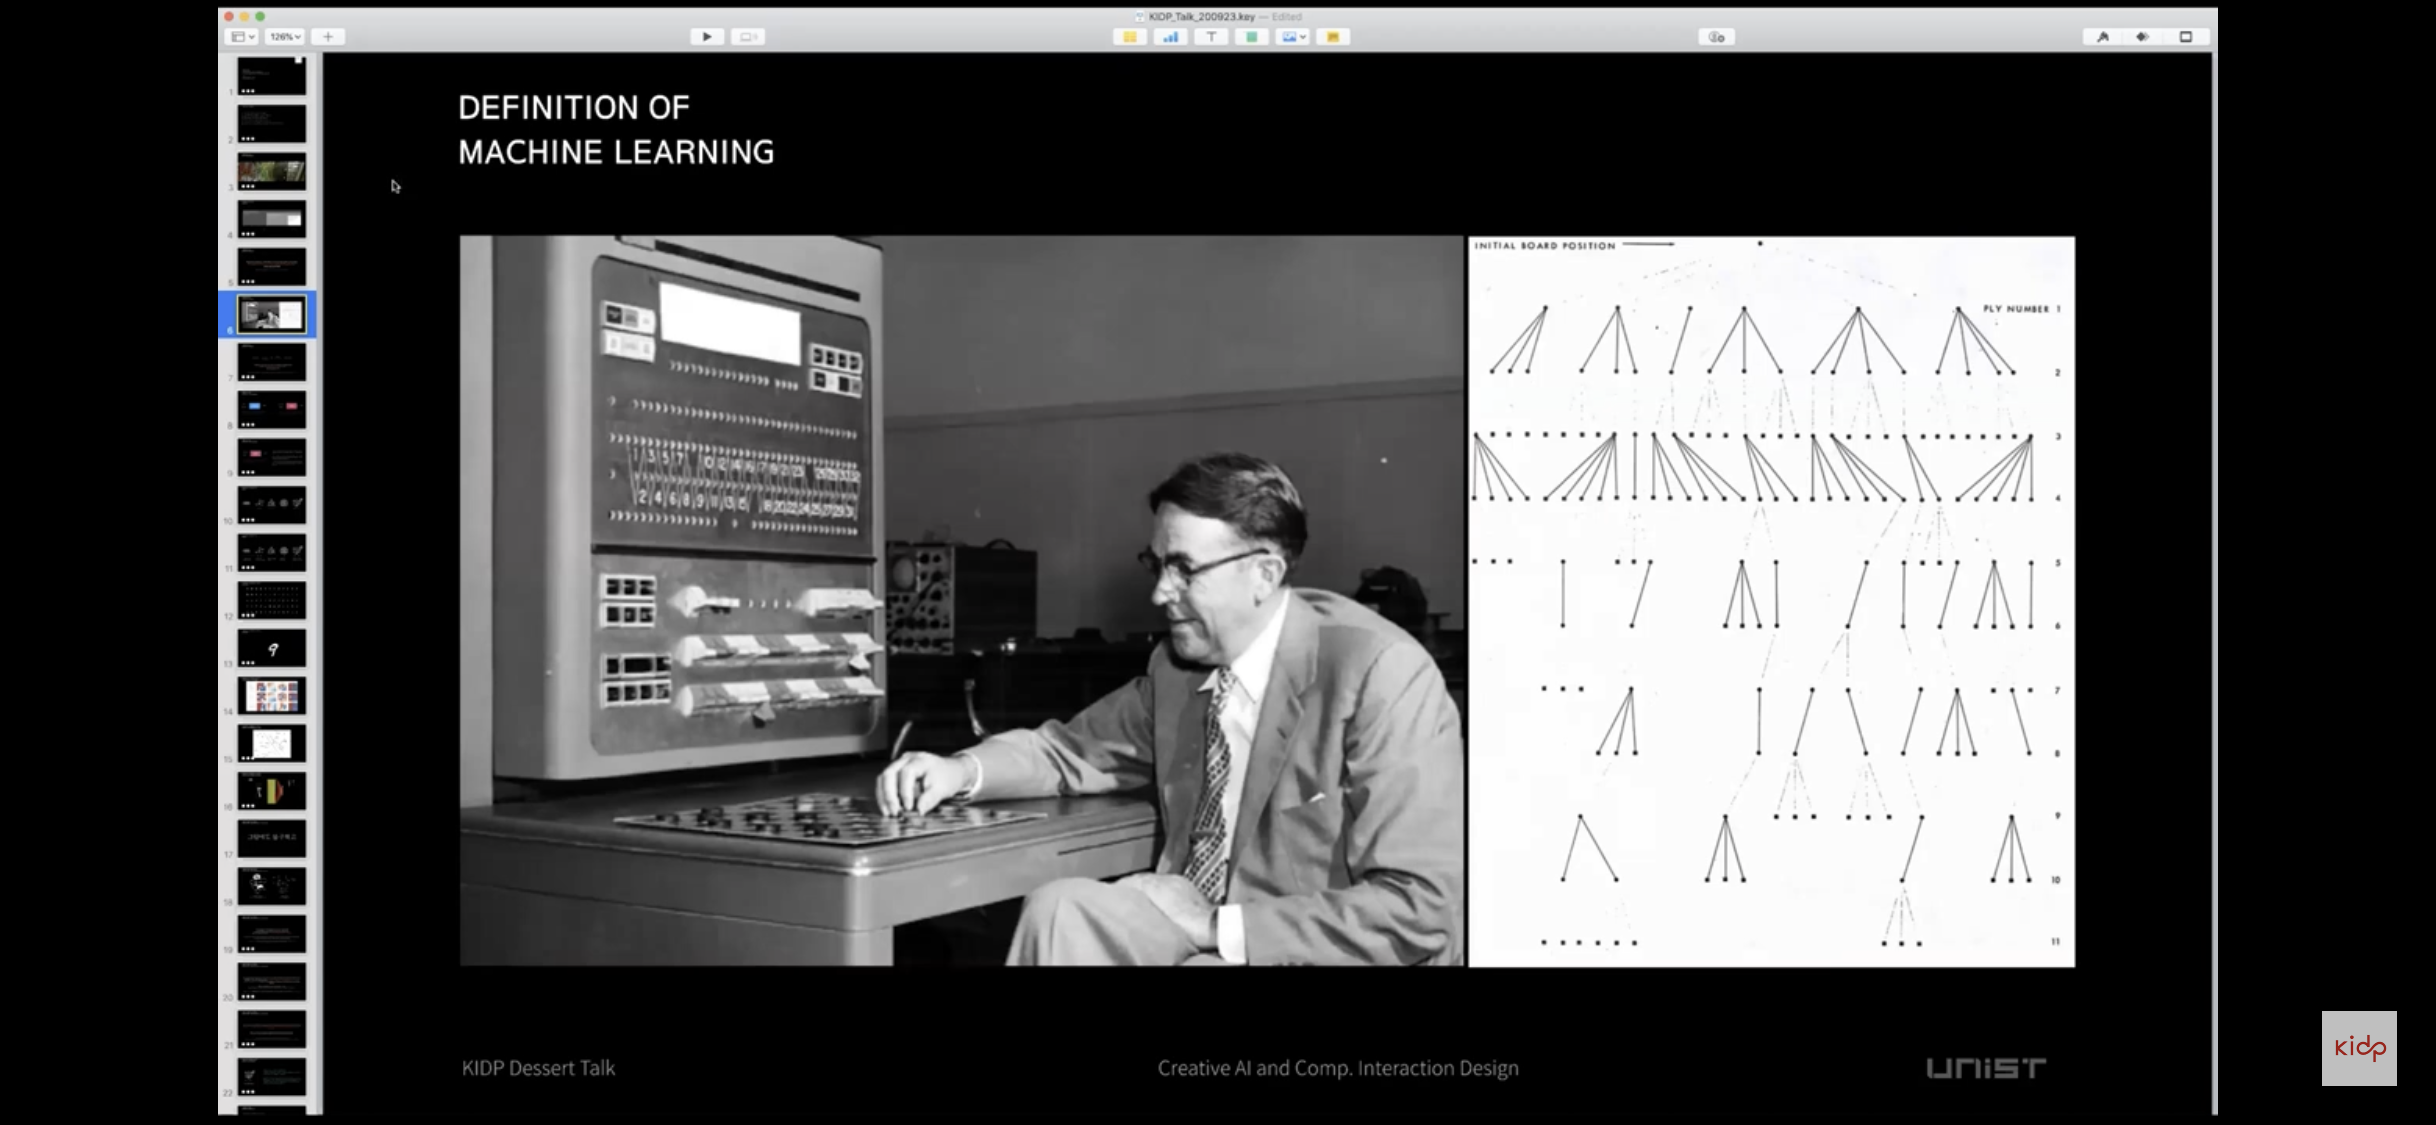Open the Collaborate button
This screenshot has width=2436, height=1125.
coord(1716,37)
